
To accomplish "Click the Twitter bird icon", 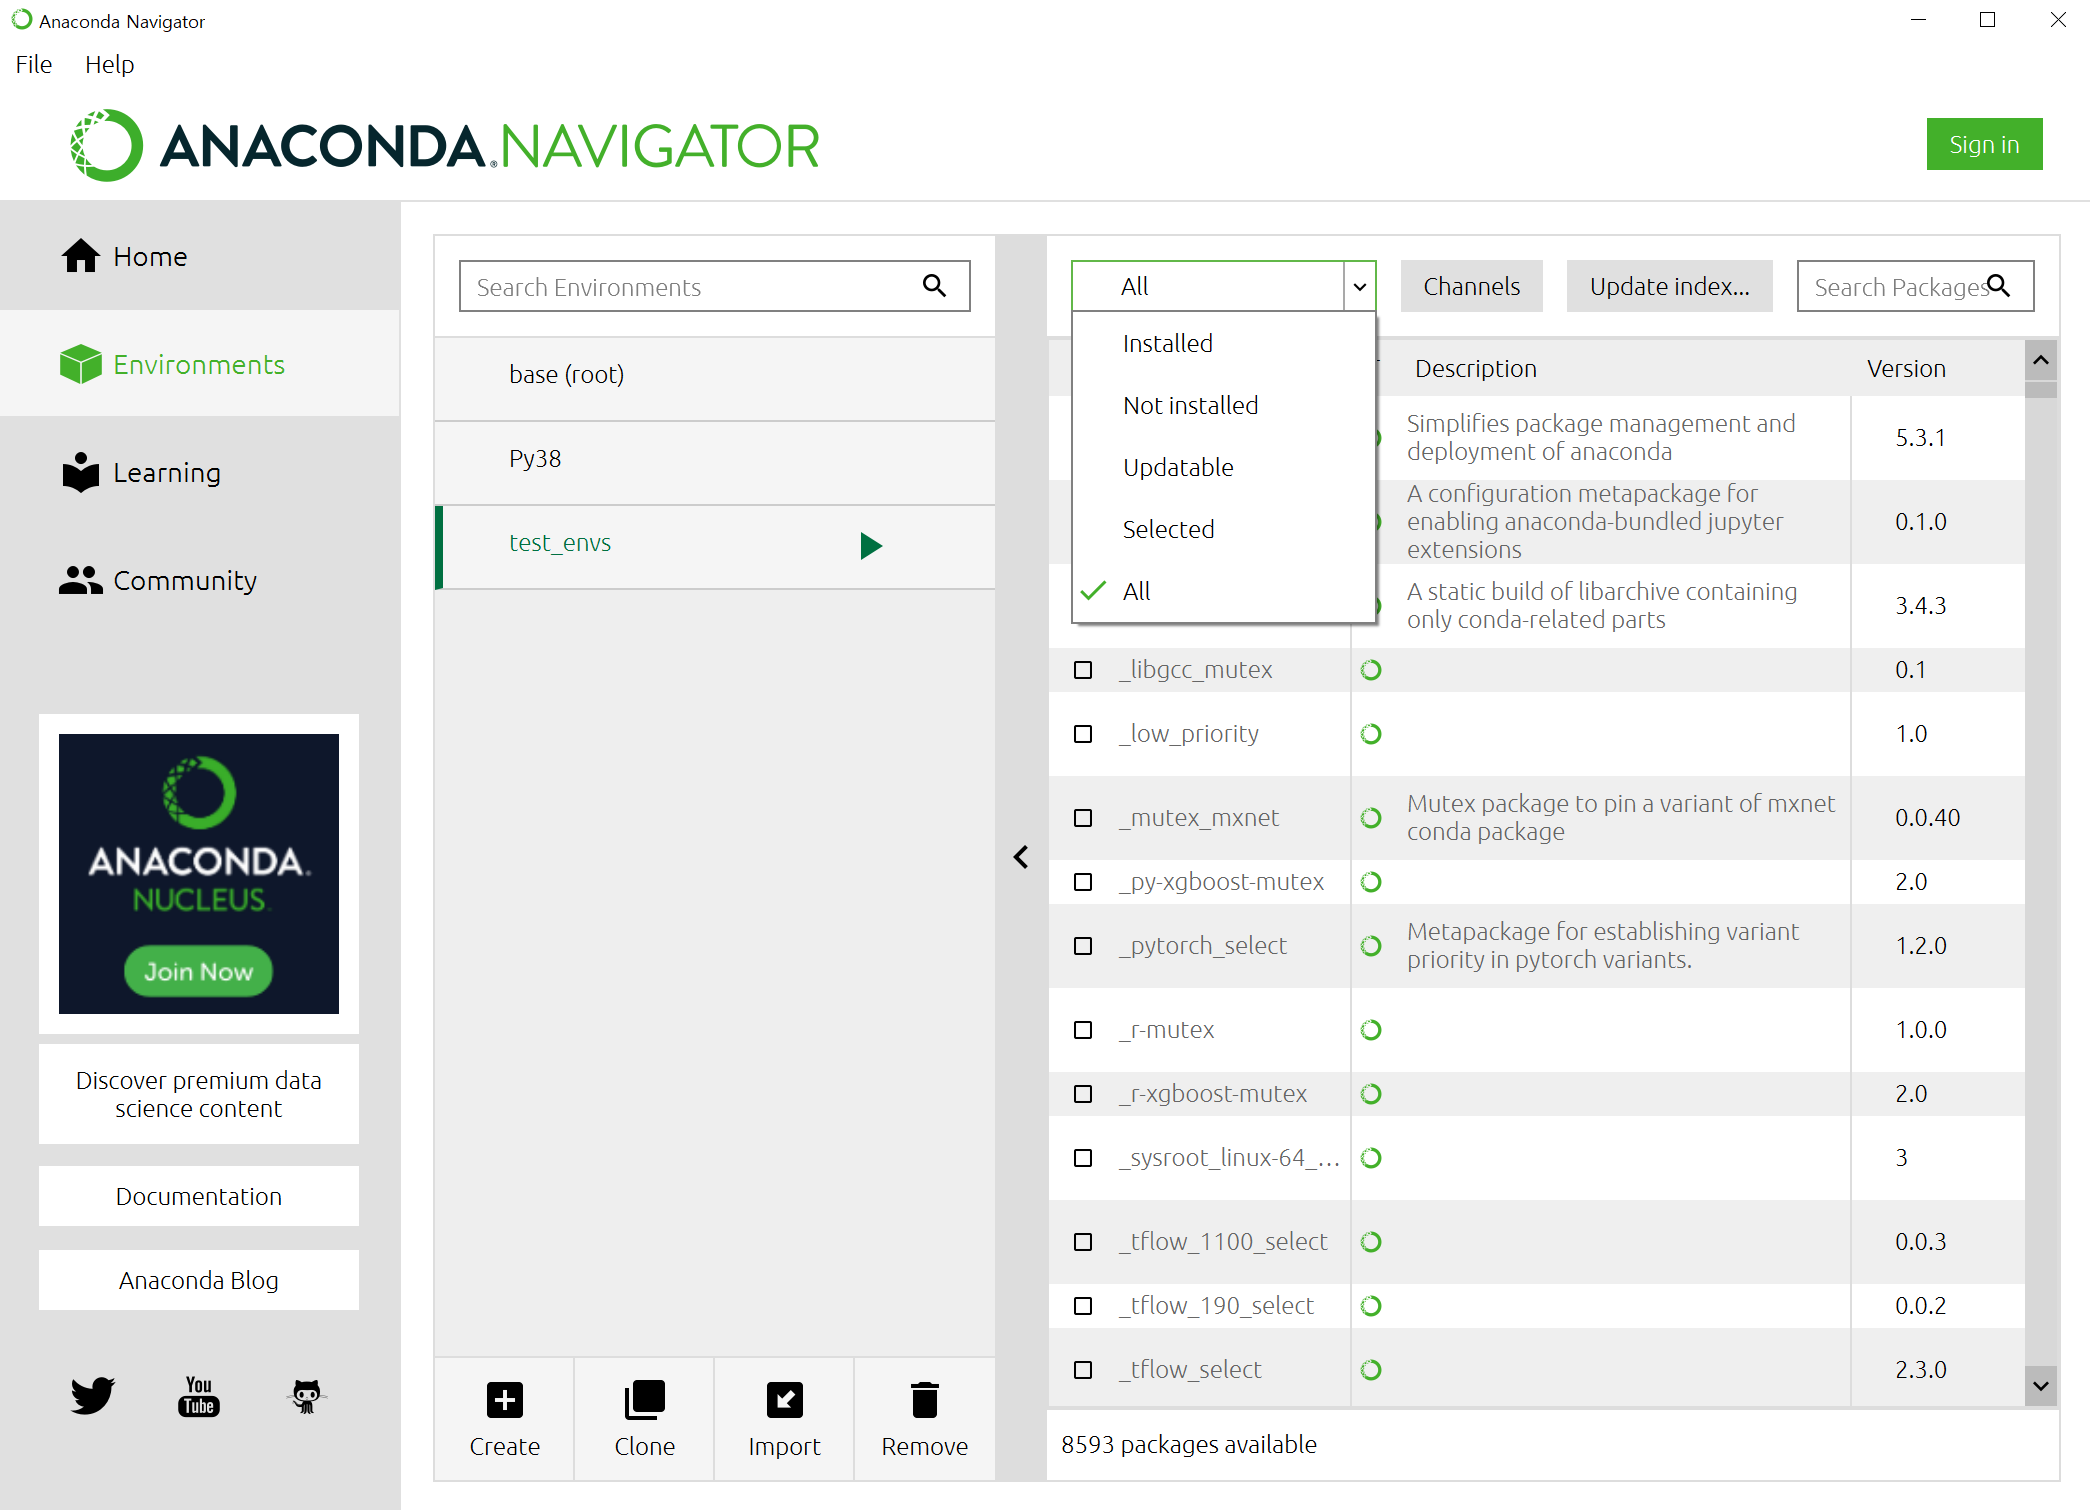I will click(92, 1395).
